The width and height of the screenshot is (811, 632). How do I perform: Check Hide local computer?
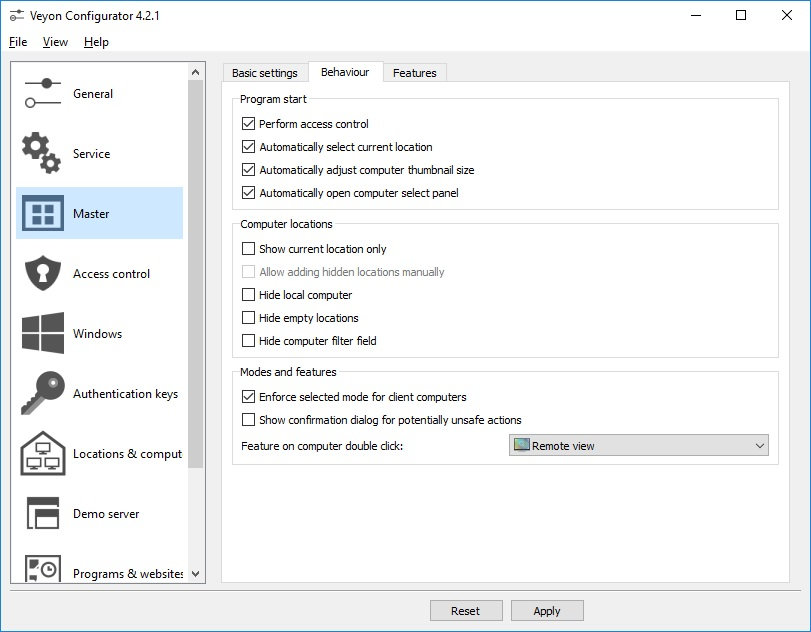[248, 295]
